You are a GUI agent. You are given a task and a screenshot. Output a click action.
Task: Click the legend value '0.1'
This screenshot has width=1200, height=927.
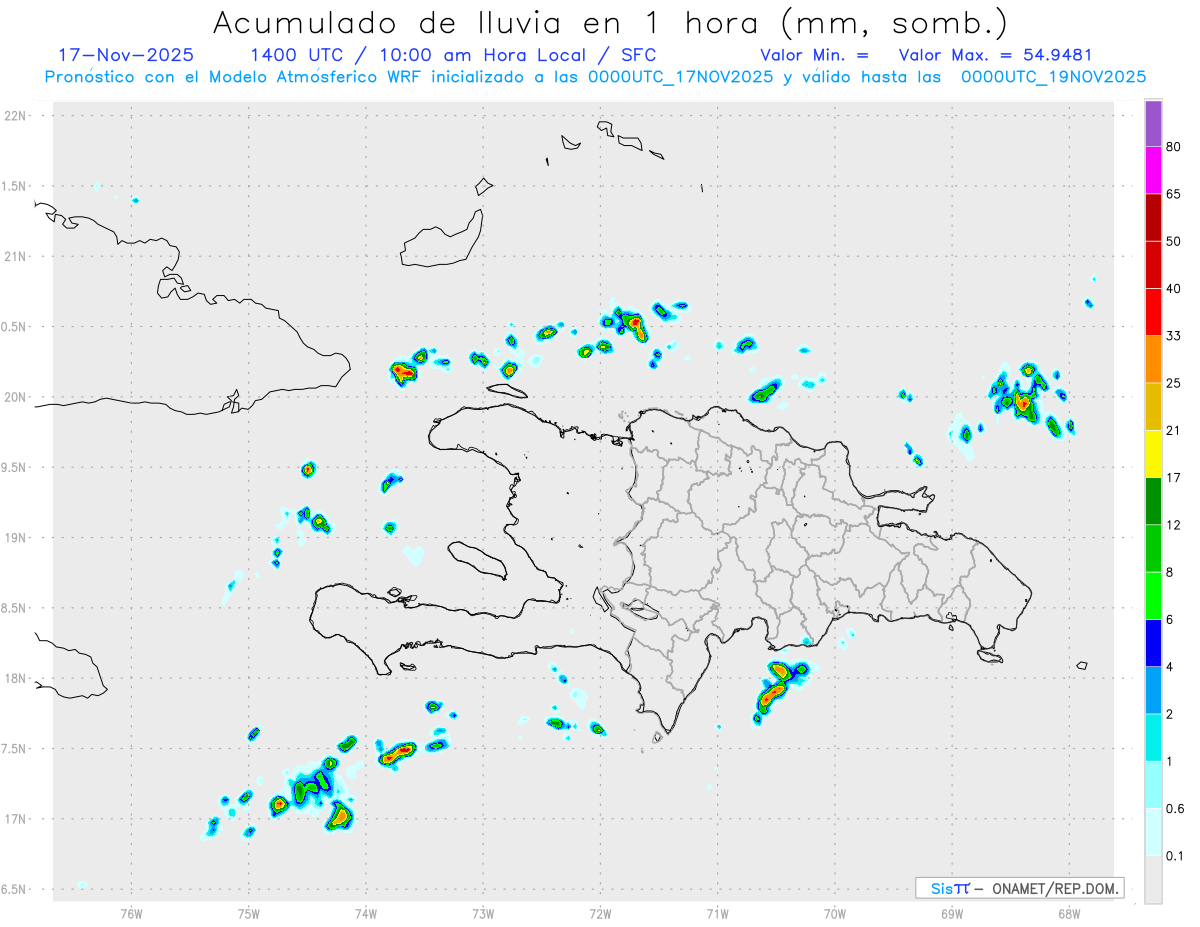click(x=1176, y=856)
